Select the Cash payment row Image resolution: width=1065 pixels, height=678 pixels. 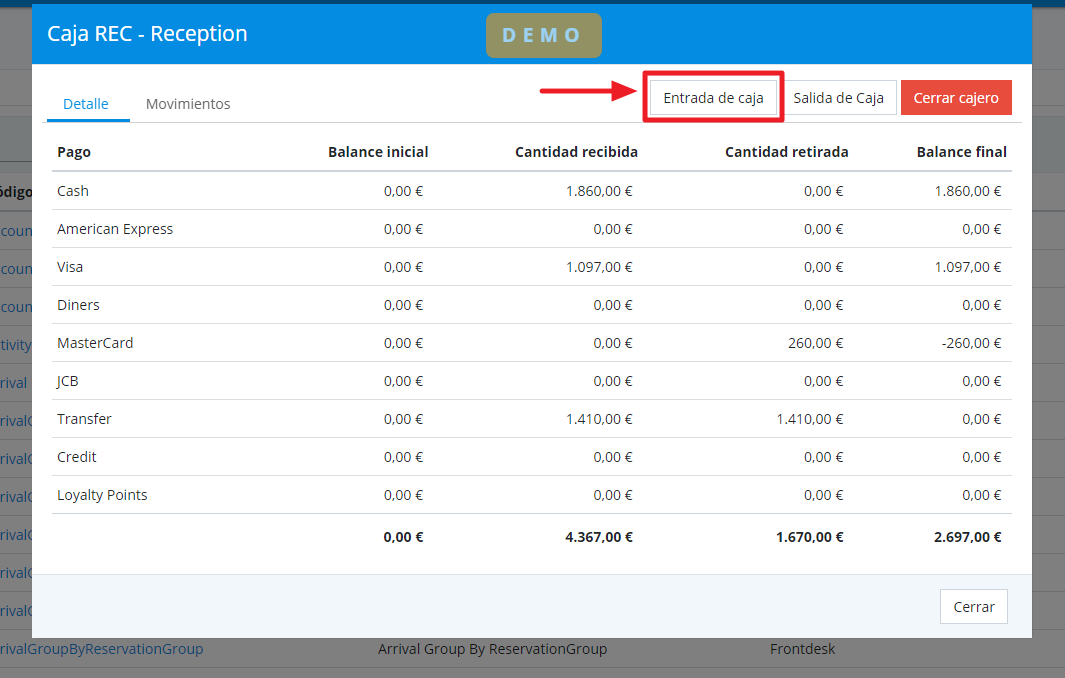tap(73, 191)
